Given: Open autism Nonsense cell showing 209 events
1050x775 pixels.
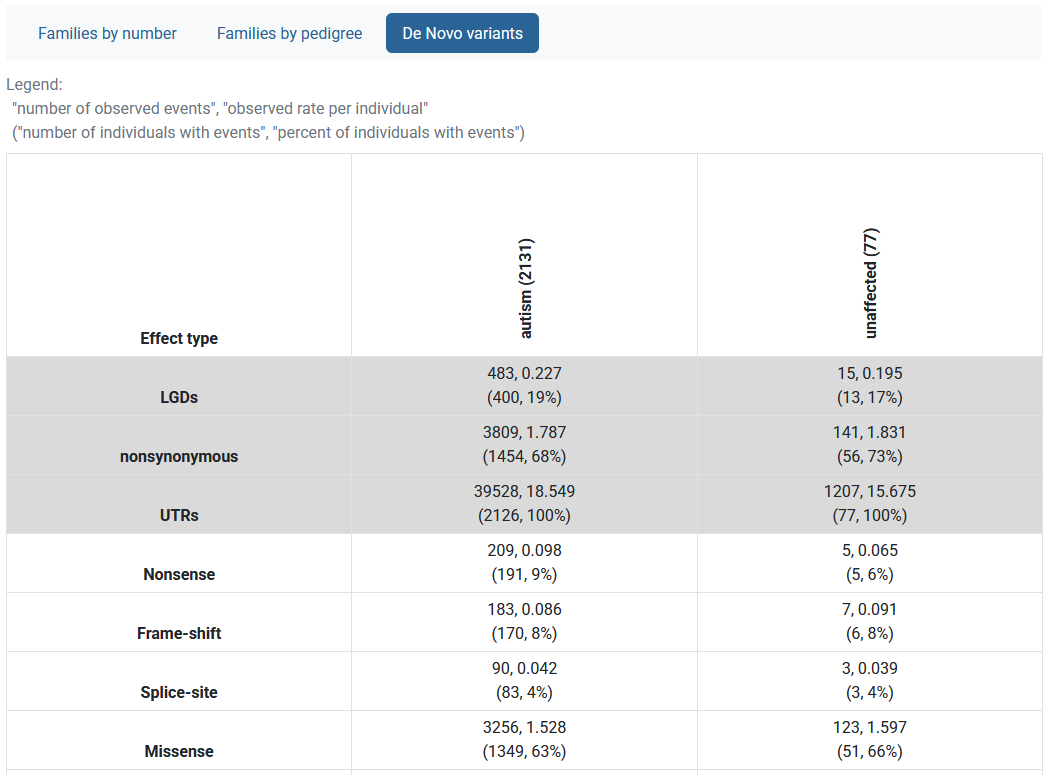Looking at the screenshot, I should pos(524,562).
